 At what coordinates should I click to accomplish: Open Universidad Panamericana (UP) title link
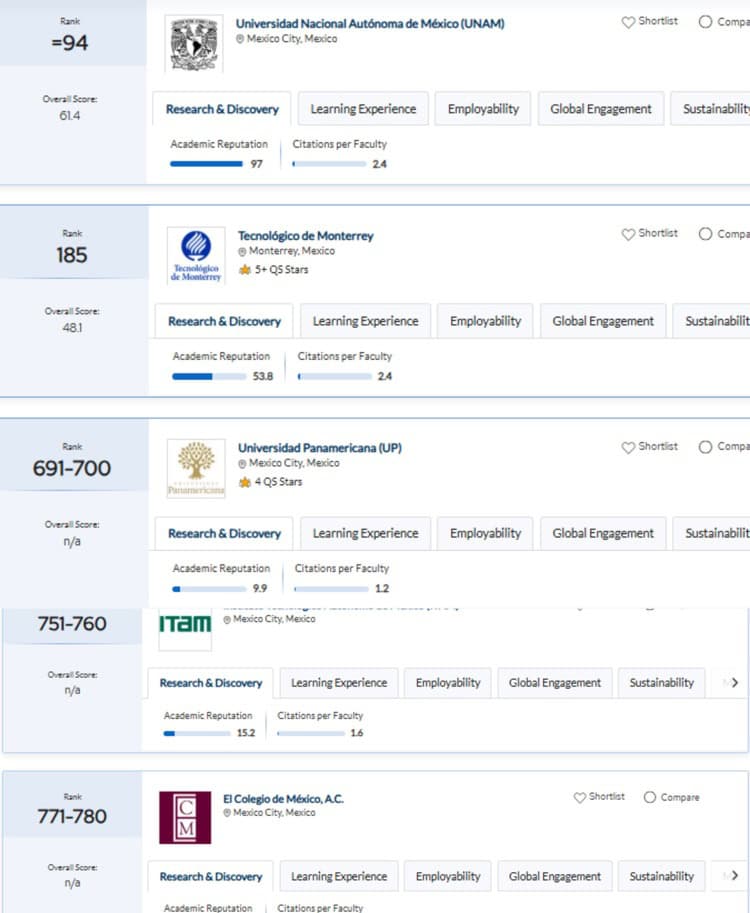coord(320,448)
